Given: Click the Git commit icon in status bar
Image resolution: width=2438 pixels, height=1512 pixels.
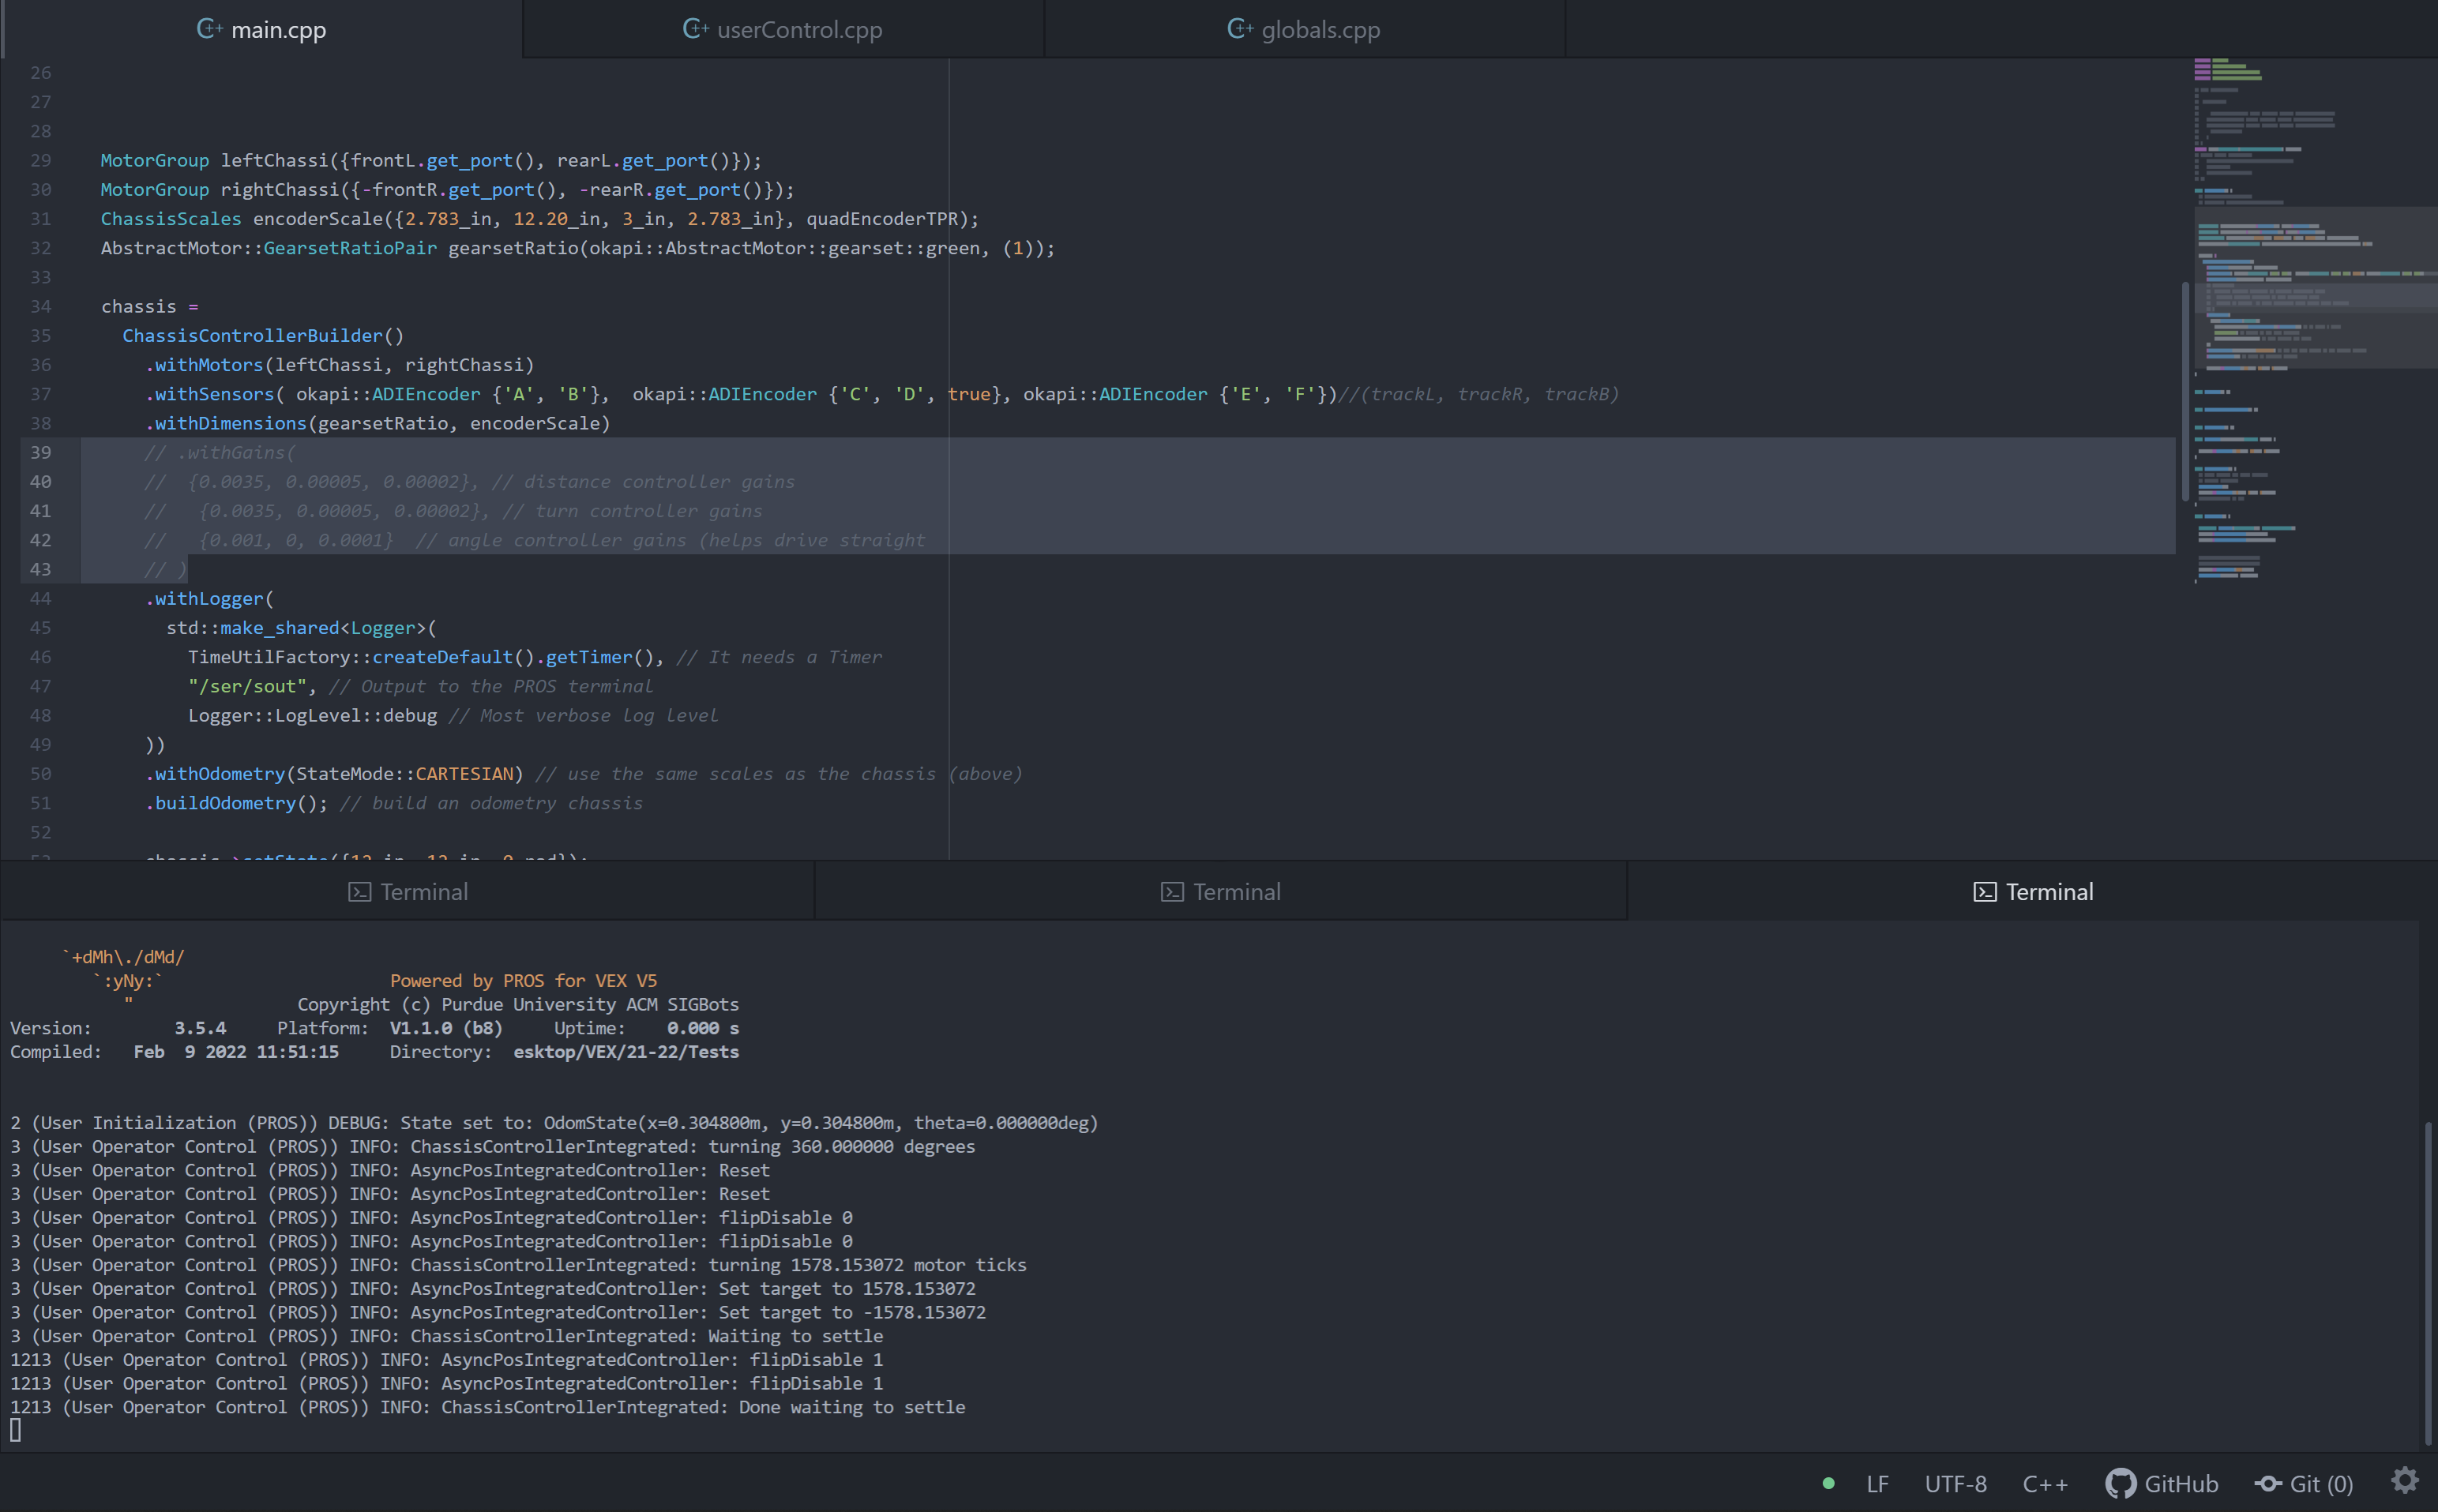Looking at the screenshot, I should [2268, 1483].
